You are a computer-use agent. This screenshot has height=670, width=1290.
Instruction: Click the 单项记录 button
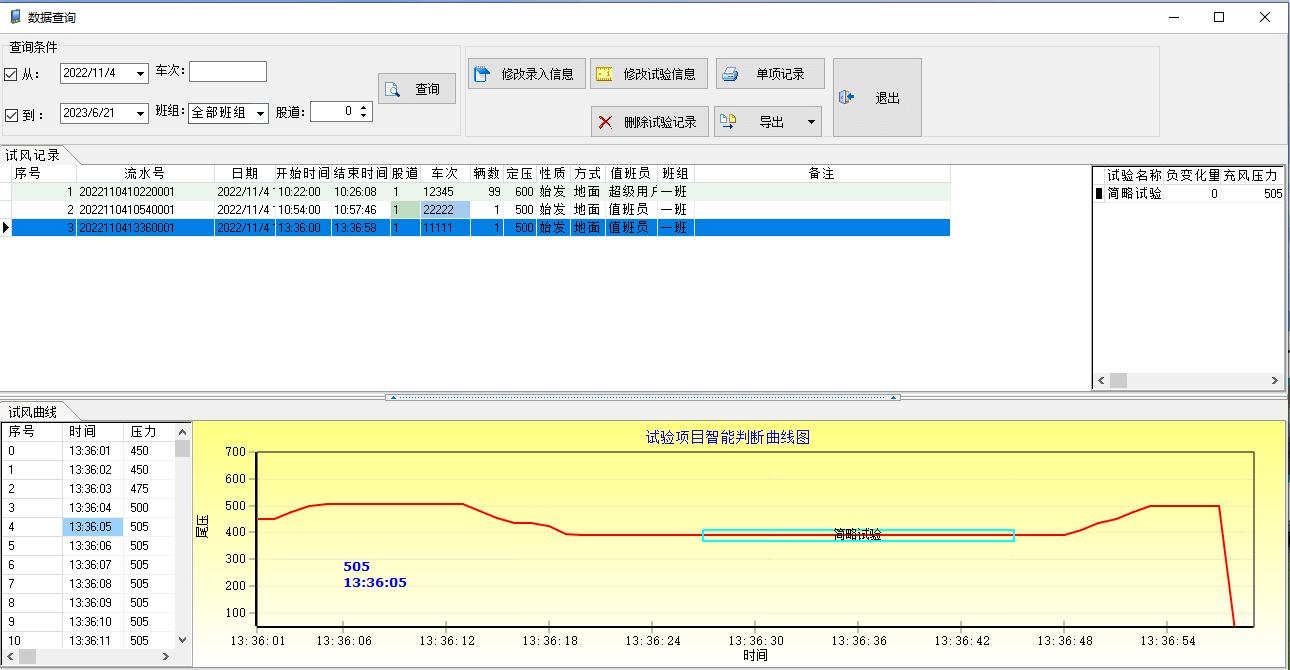[769, 74]
